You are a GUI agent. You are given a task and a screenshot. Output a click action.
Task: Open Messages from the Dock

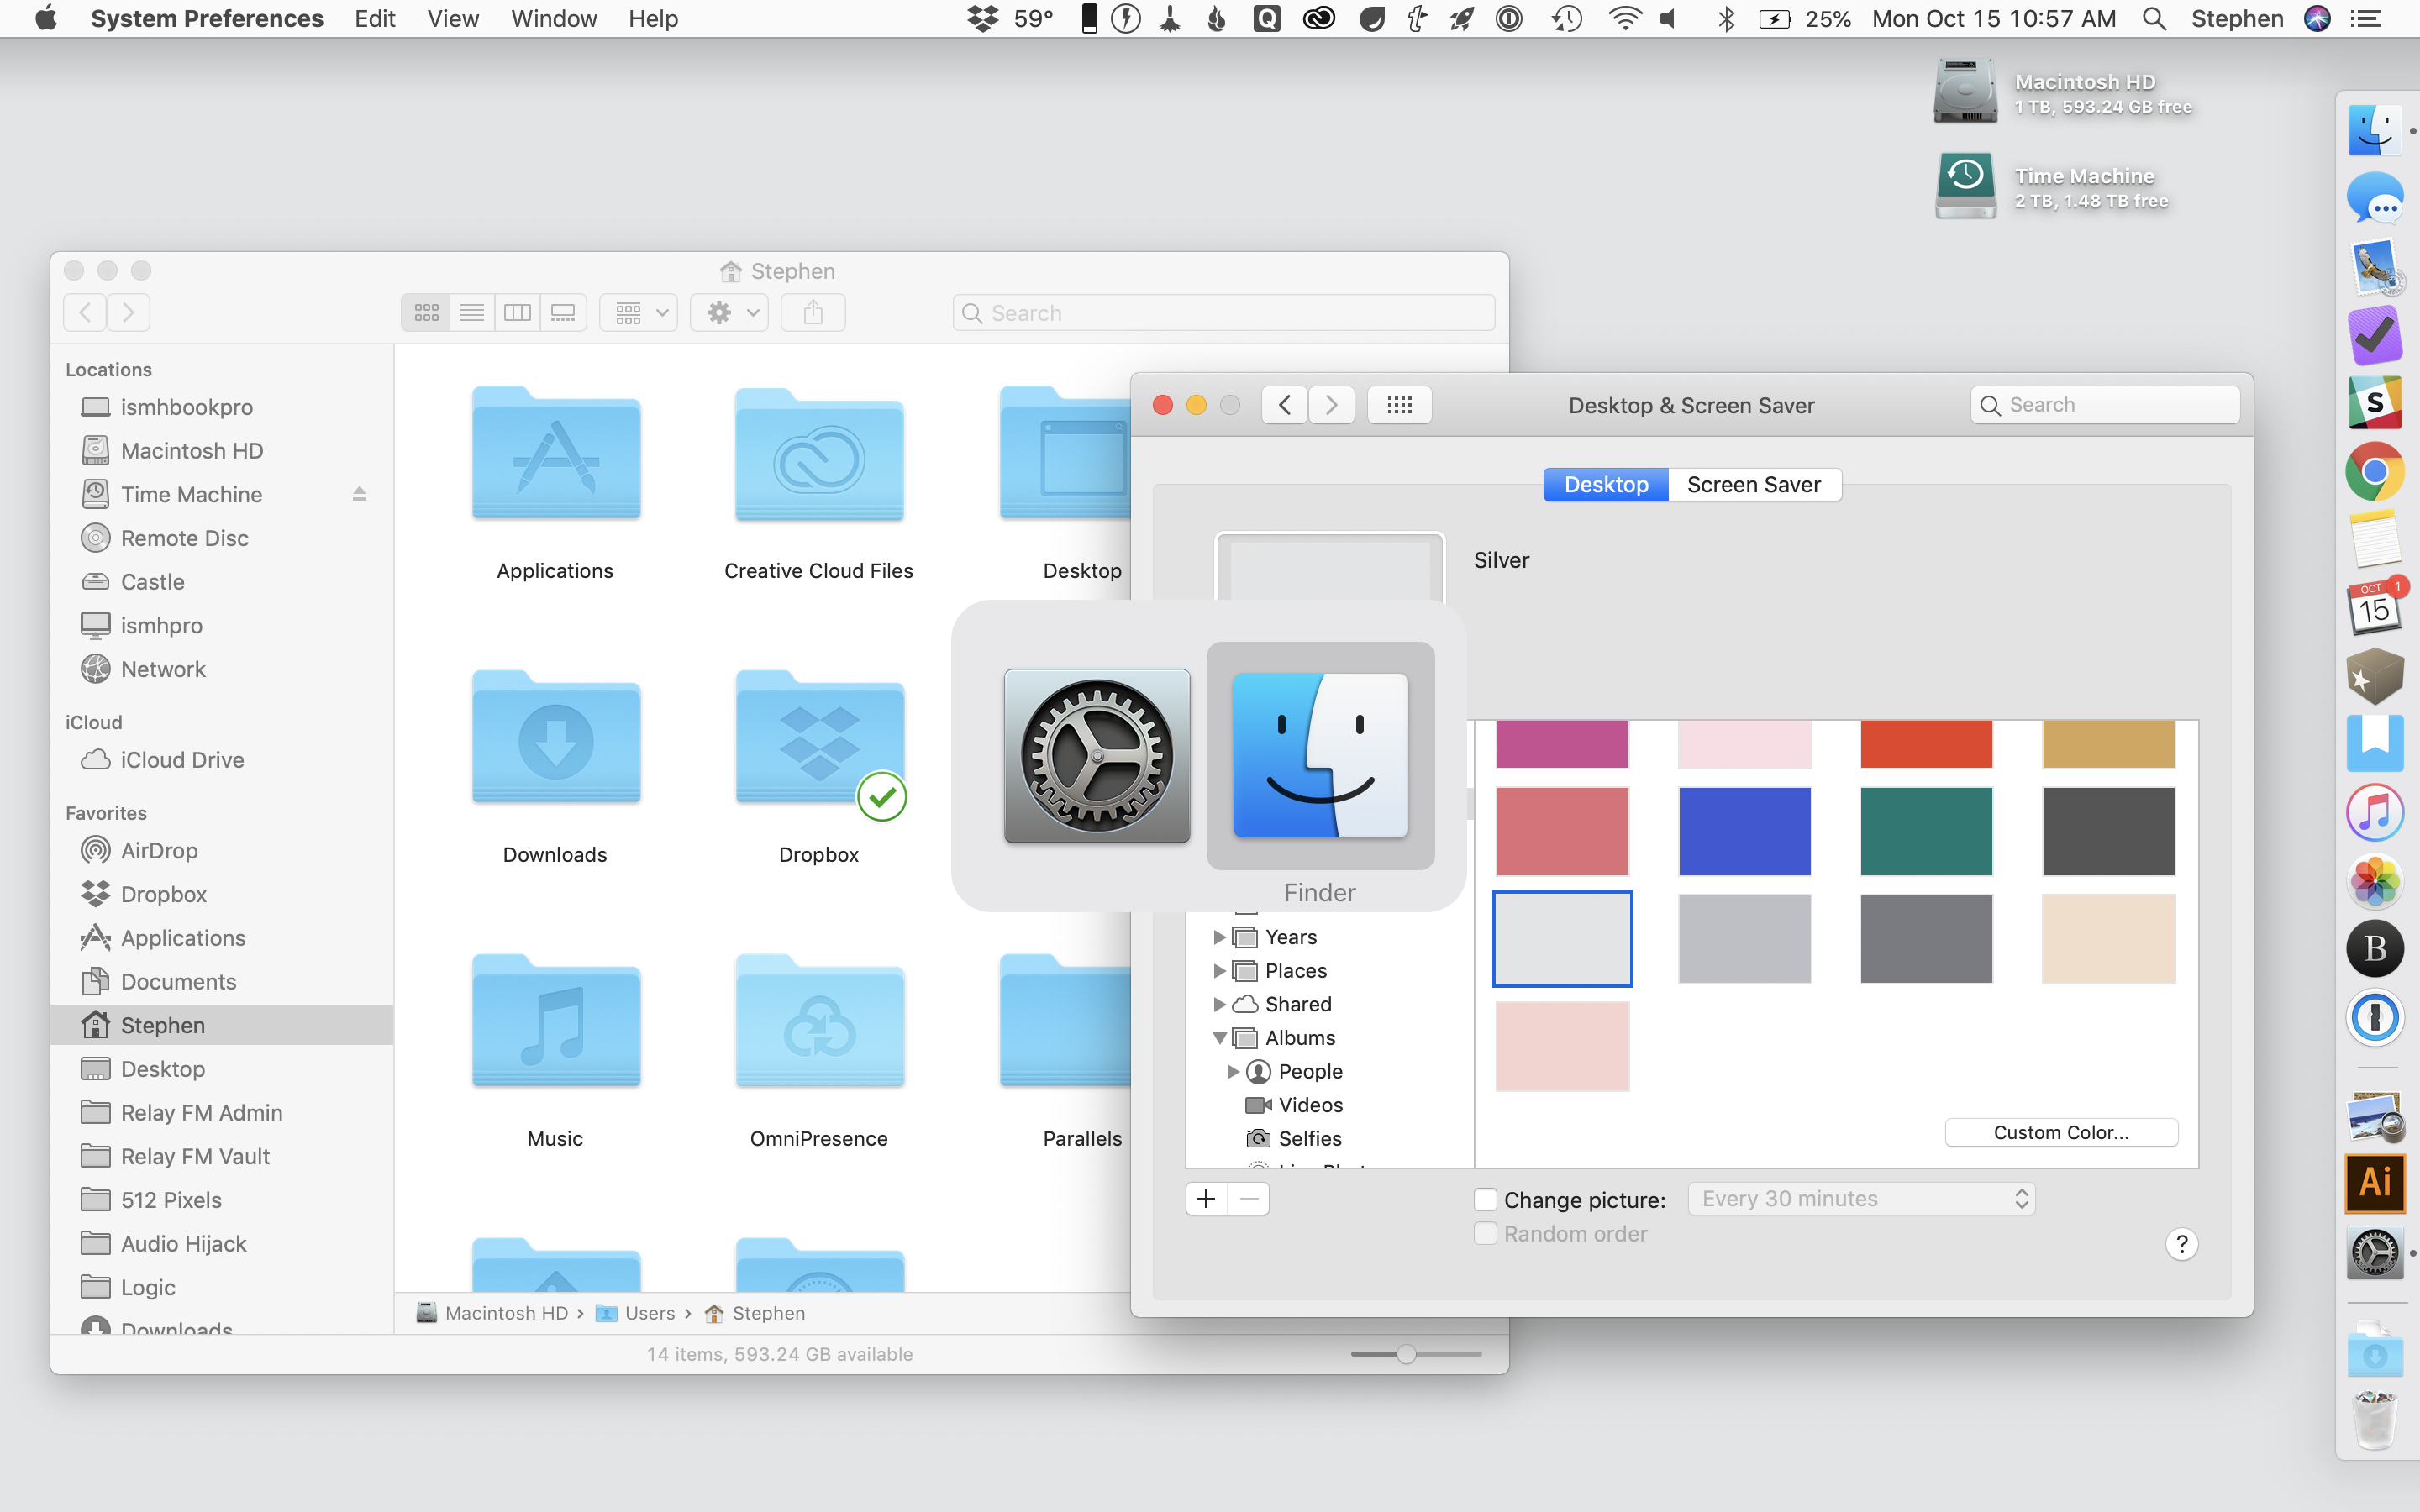coord(2375,198)
